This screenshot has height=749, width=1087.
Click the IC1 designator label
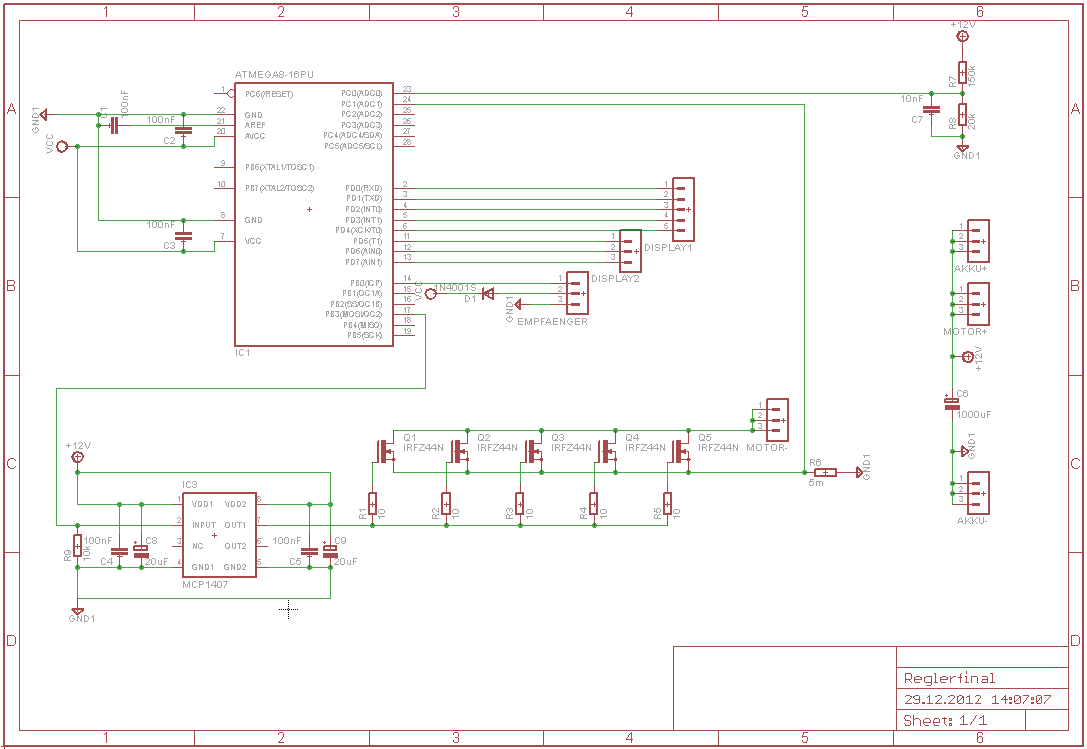242,352
